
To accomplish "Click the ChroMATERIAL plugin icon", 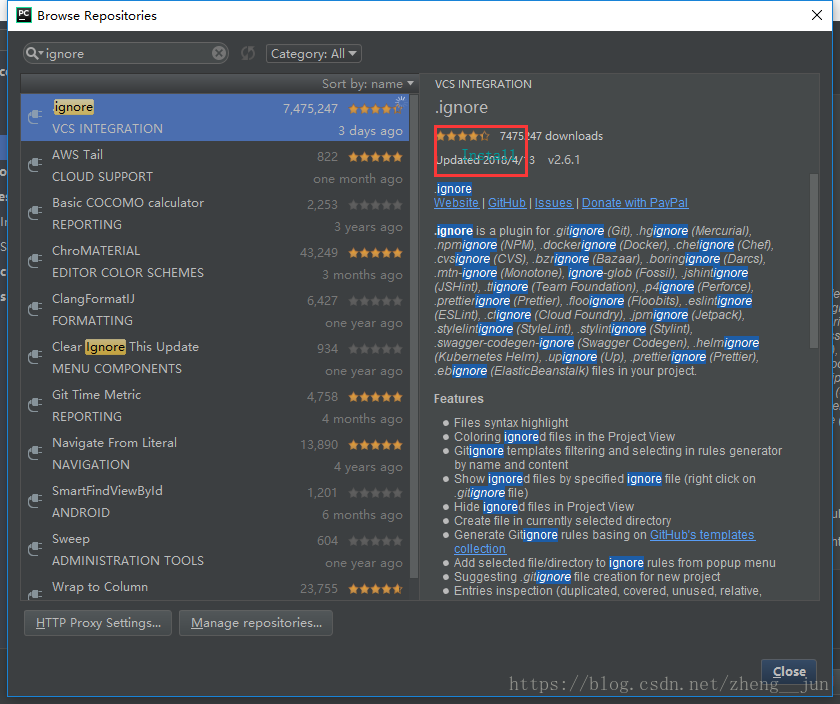I will pyautogui.click(x=35, y=260).
